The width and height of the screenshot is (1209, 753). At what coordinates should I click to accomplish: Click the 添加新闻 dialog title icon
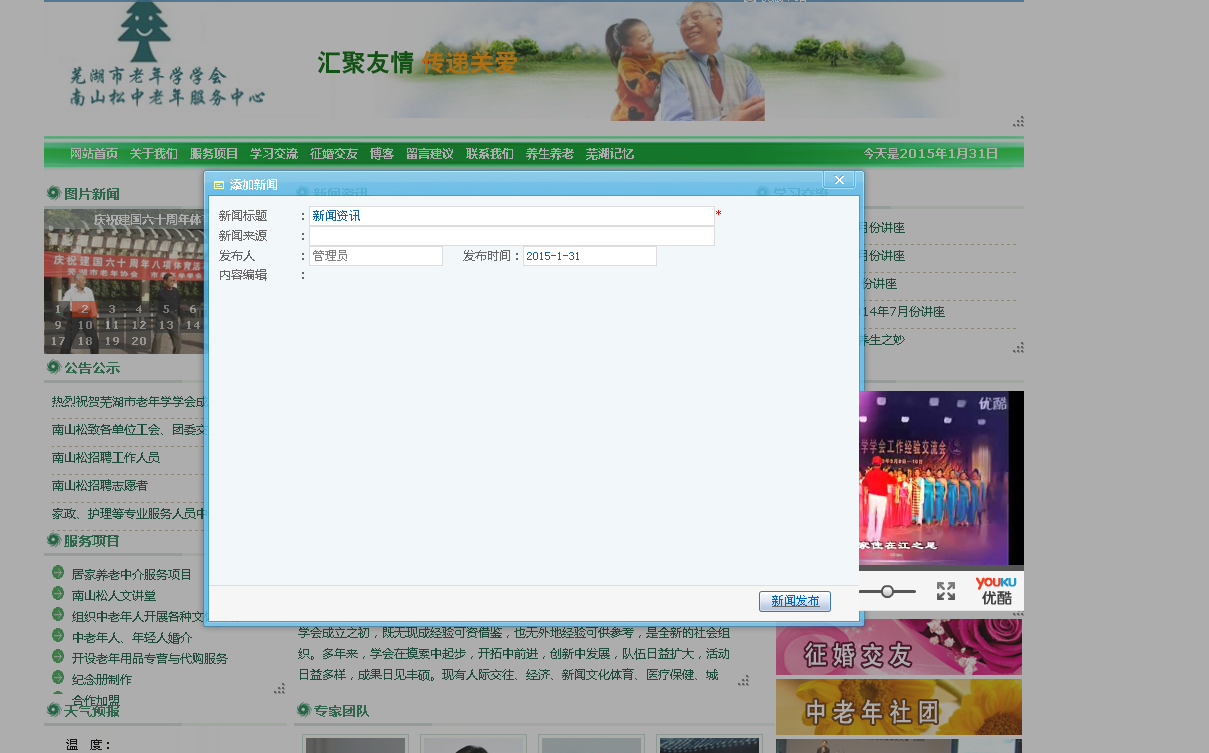point(219,186)
